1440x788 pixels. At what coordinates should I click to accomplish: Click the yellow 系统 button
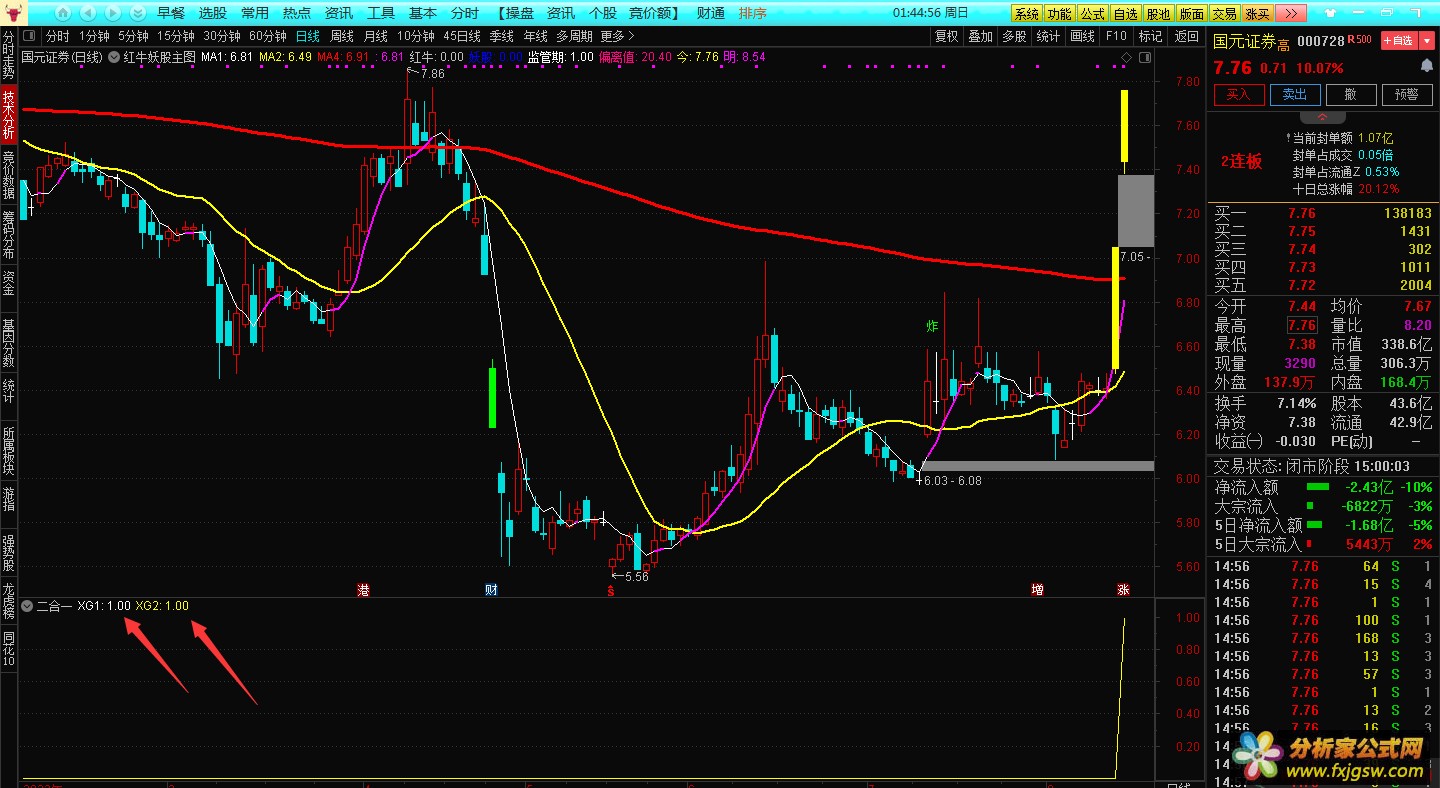click(1027, 13)
